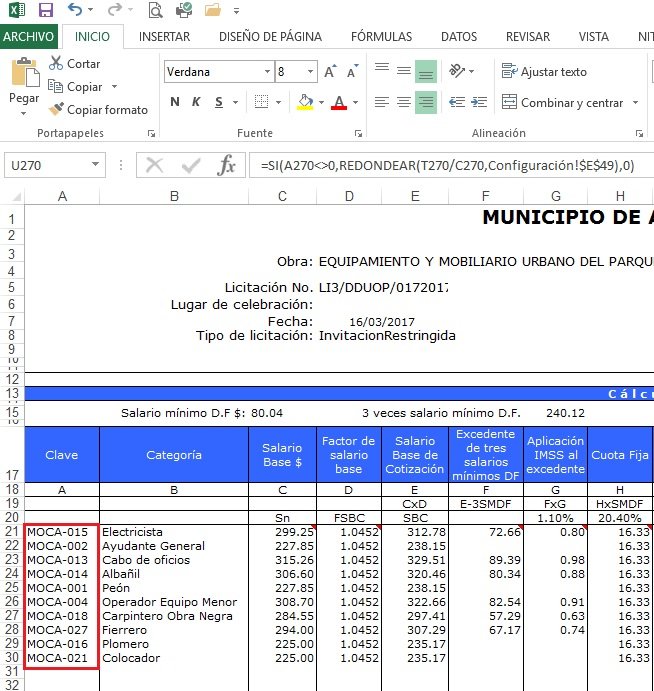Click the Cortar scissors icon
This screenshot has height=691, width=654.
pos(56,63)
